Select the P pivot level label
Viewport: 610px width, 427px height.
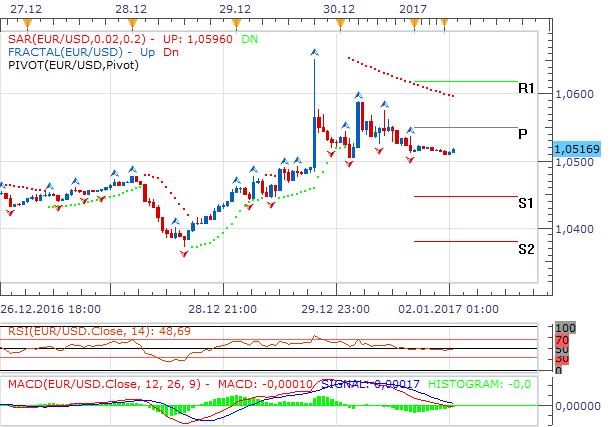(522, 134)
